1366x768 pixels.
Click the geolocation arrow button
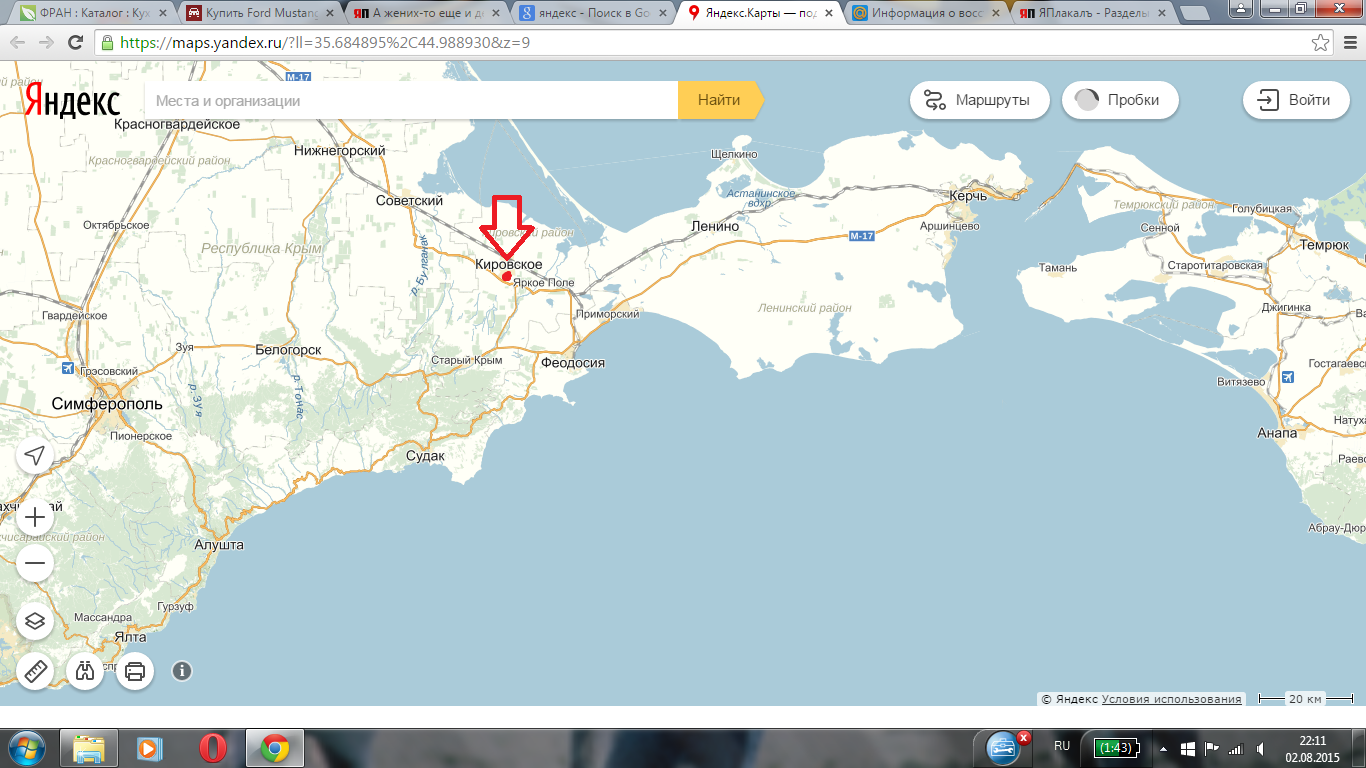tap(35, 456)
